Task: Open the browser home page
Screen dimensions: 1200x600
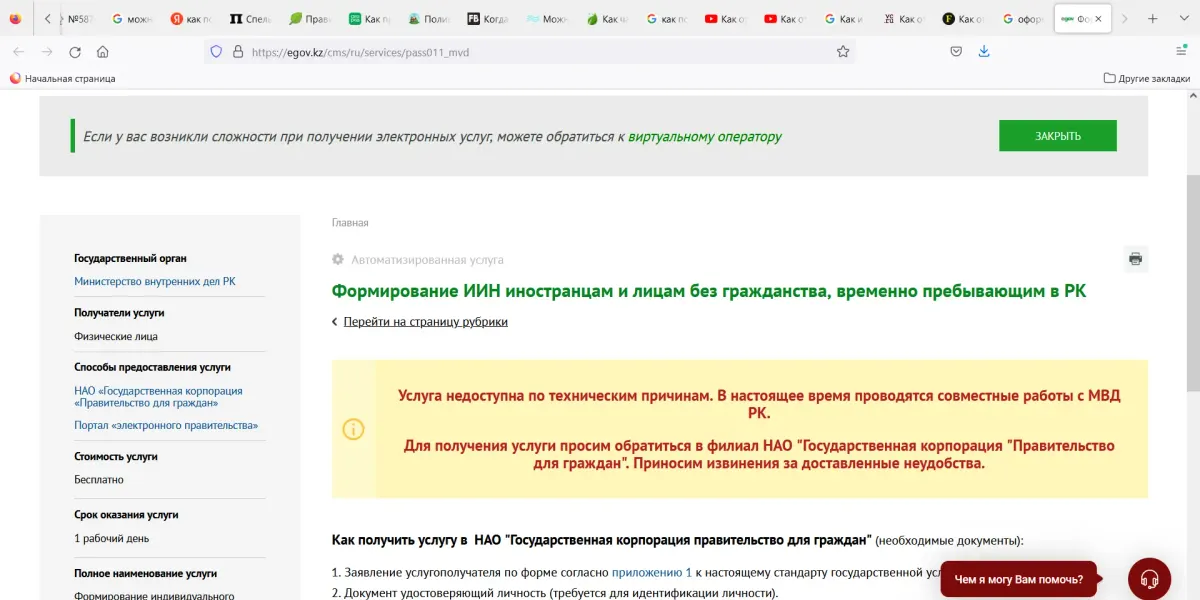Action: (x=103, y=52)
